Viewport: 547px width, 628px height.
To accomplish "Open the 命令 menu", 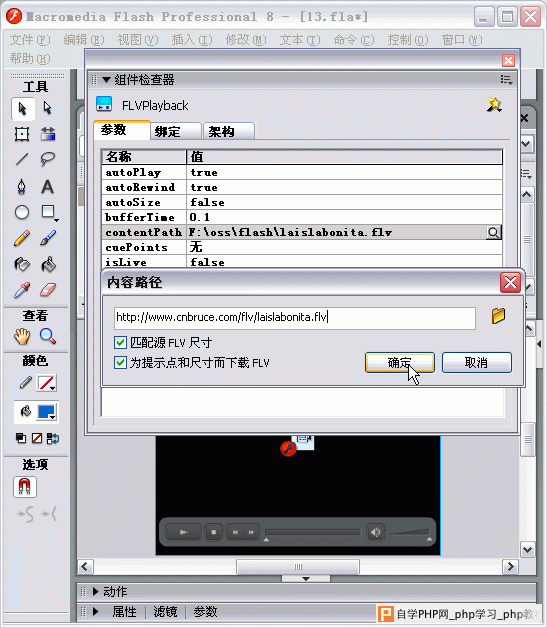I will point(354,40).
